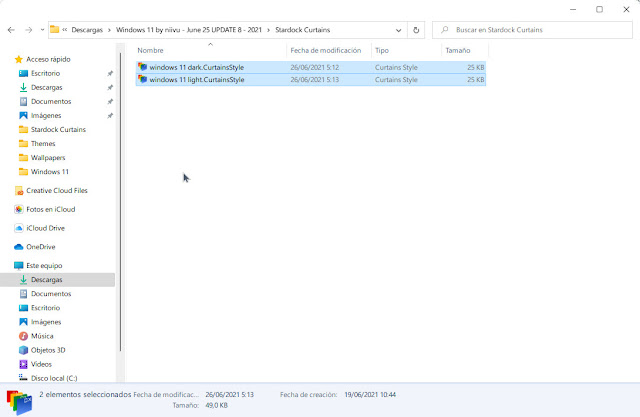This screenshot has height=417, width=640.
Task: Click the navigation pane vertical scrollbar
Action: pos(120,202)
